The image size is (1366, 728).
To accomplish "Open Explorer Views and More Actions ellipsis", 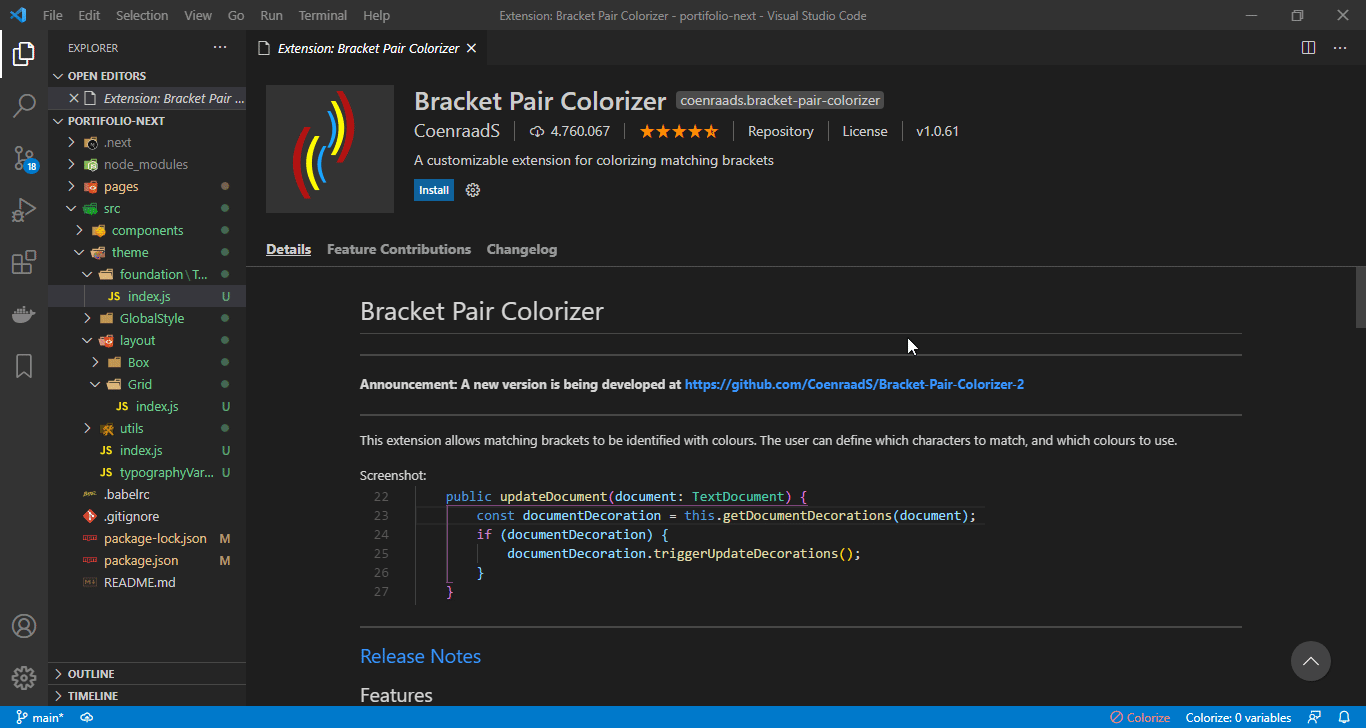I will tap(220, 48).
